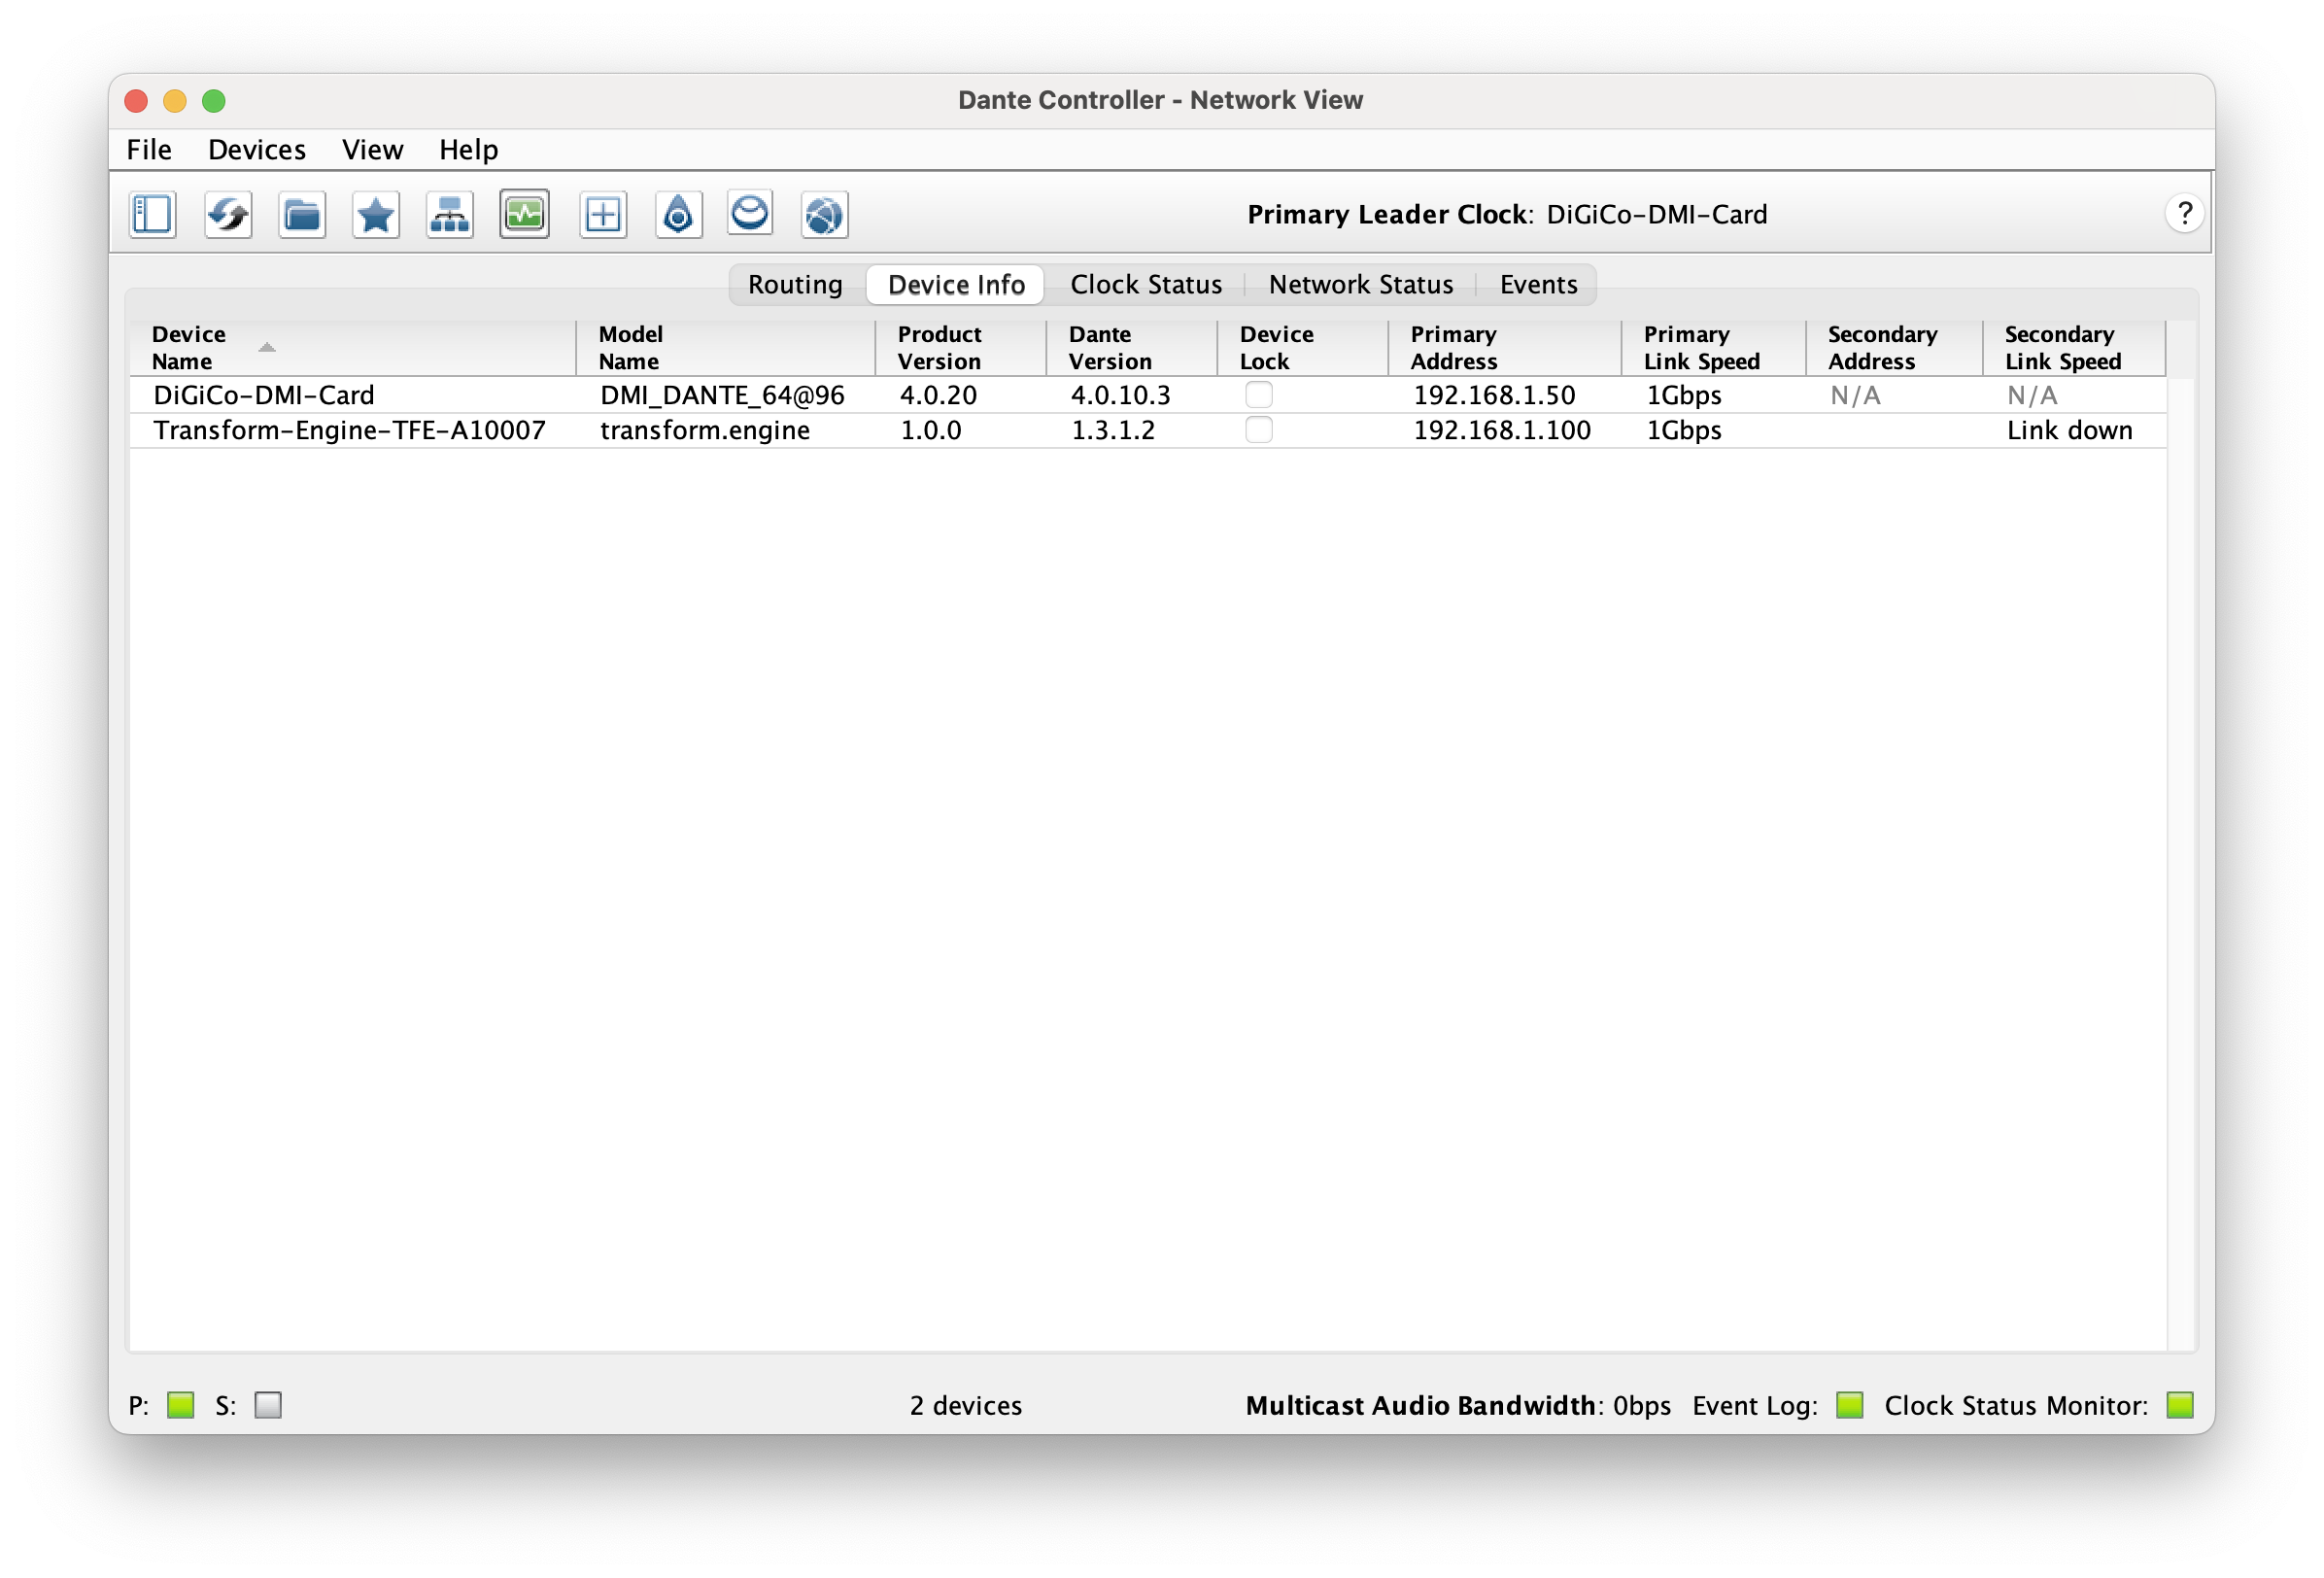
Task: Click the boxed plus icon in toolbar
Action: coord(603,214)
